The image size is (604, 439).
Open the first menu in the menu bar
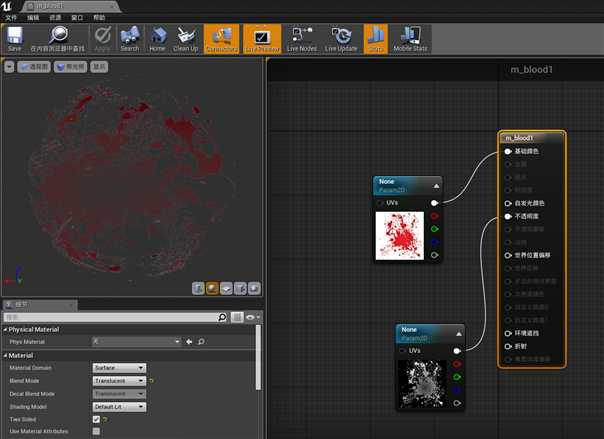pyautogui.click(x=11, y=18)
